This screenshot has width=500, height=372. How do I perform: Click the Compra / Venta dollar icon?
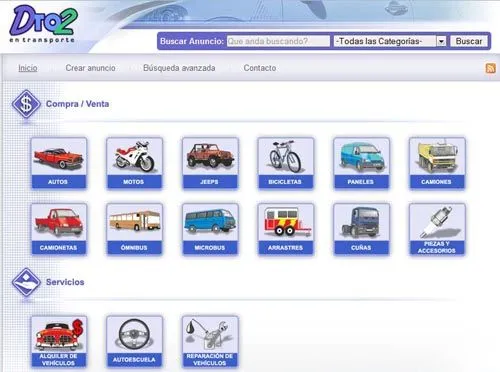pos(26,104)
